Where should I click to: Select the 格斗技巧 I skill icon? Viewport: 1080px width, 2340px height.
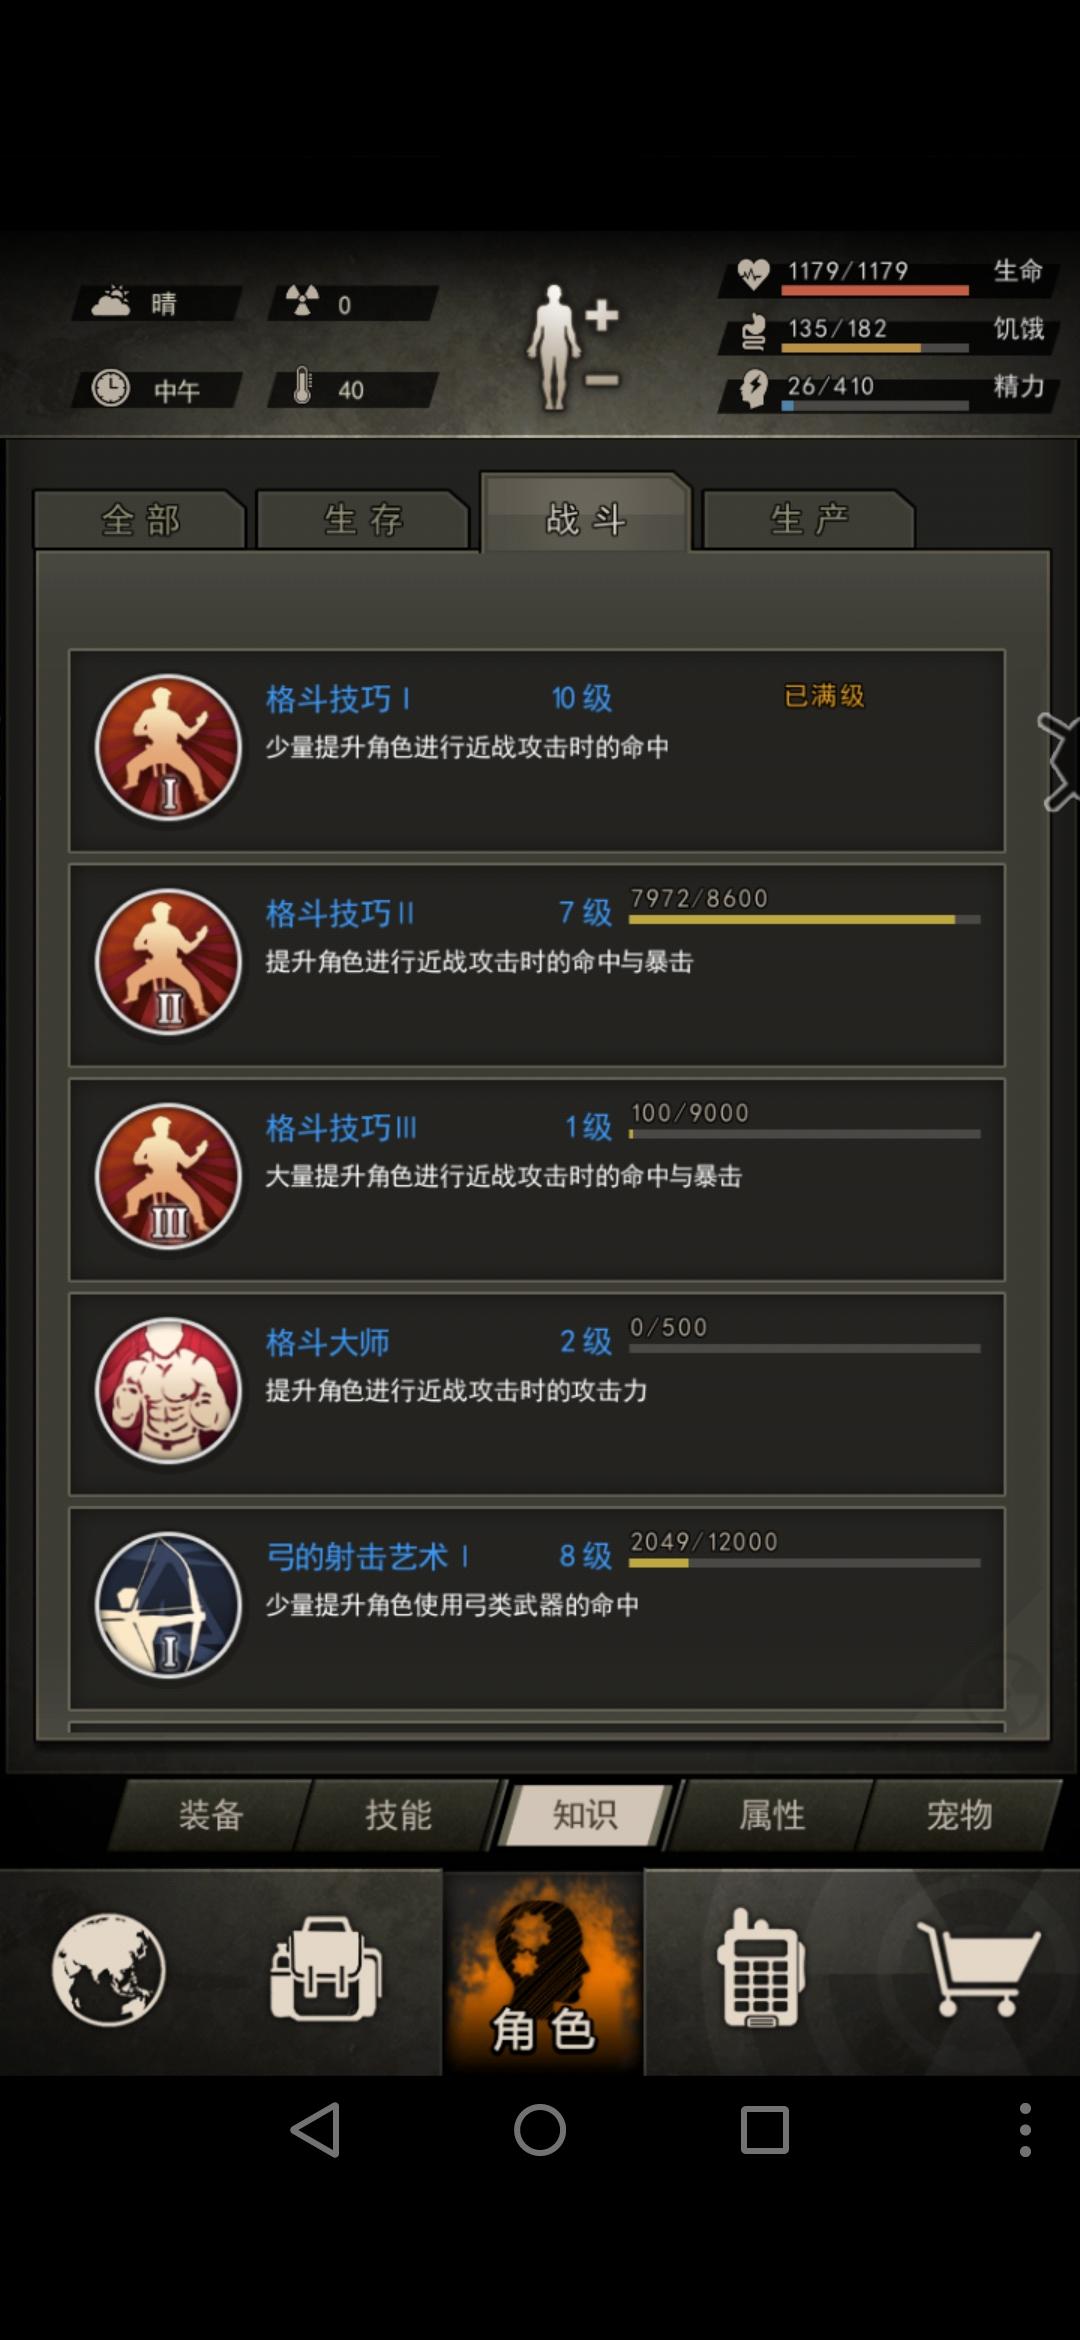pos(168,748)
